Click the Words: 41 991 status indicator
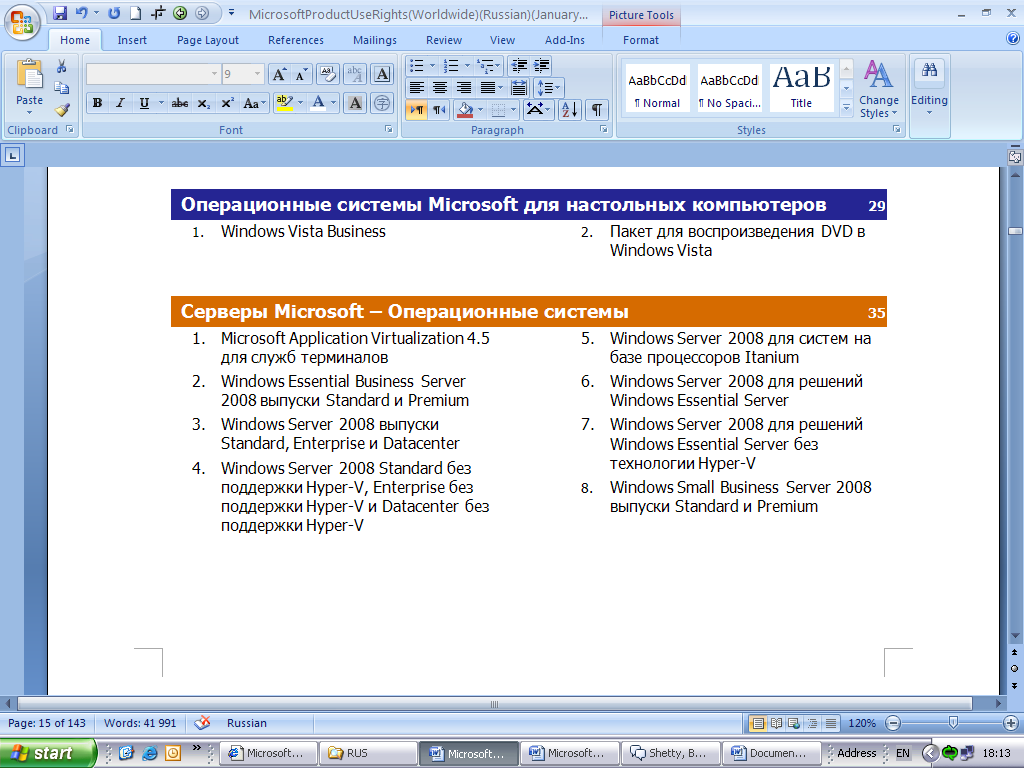The width and height of the screenshot is (1024, 768). (140, 723)
